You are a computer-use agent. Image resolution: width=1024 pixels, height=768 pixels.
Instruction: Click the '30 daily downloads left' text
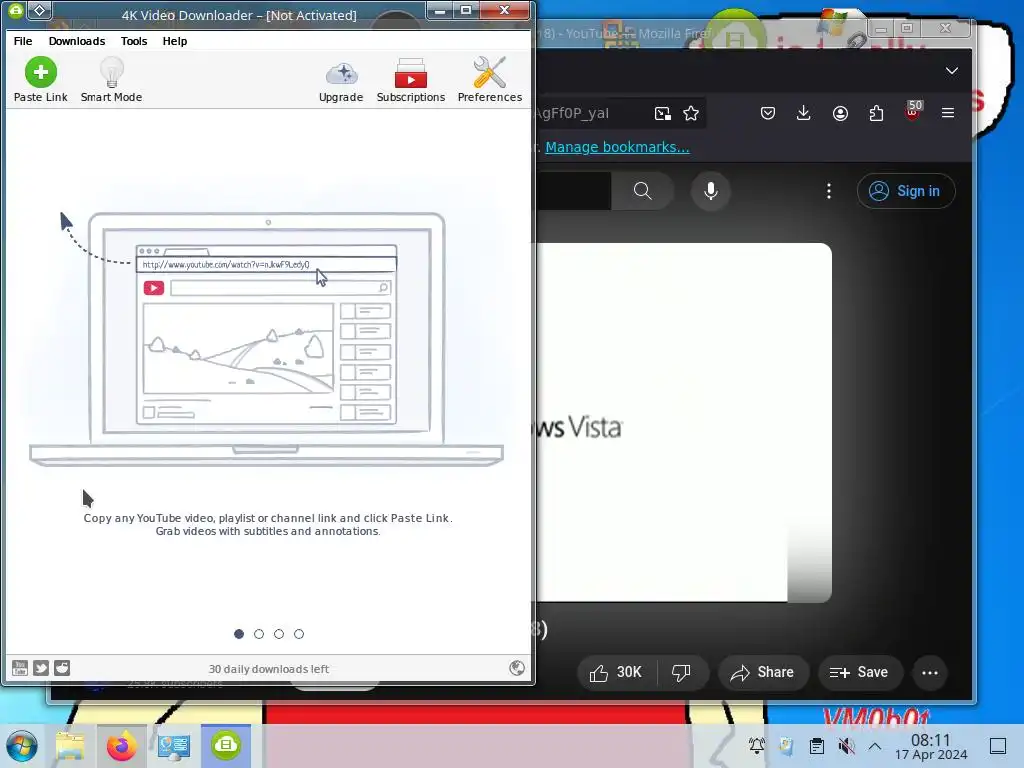coord(268,669)
